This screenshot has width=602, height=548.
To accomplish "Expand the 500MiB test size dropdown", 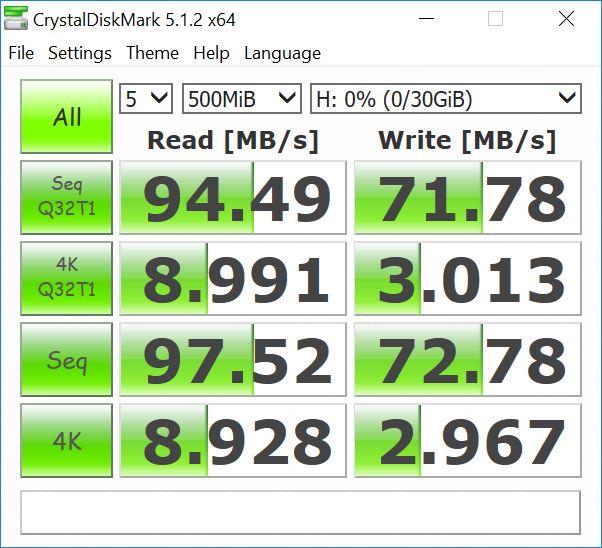I will 241,98.
